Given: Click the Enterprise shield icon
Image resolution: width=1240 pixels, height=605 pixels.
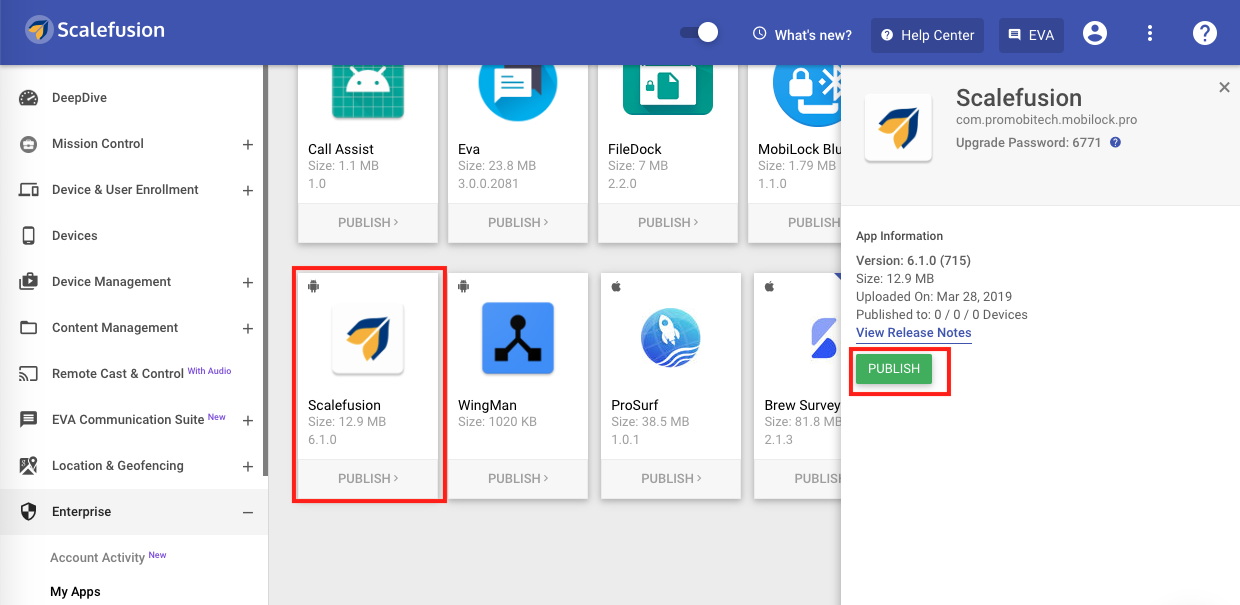Looking at the screenshot, I should pos(29,512).
